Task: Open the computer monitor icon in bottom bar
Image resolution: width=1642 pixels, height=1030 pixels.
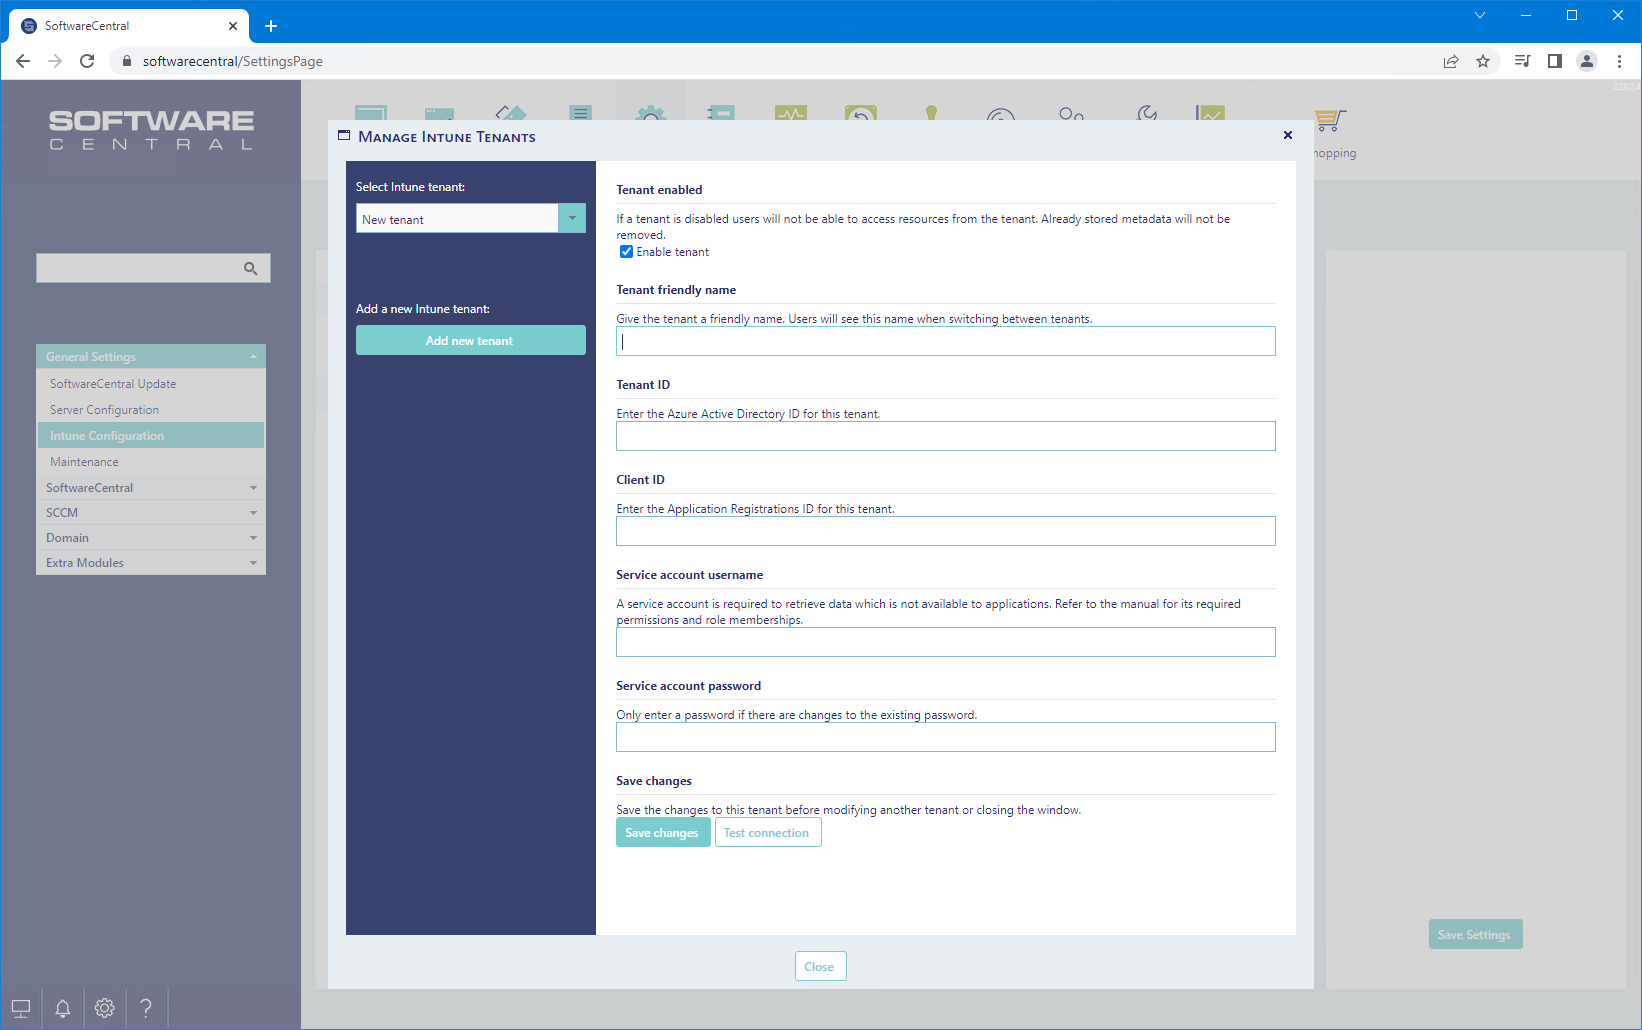Action: (21, 1008)
